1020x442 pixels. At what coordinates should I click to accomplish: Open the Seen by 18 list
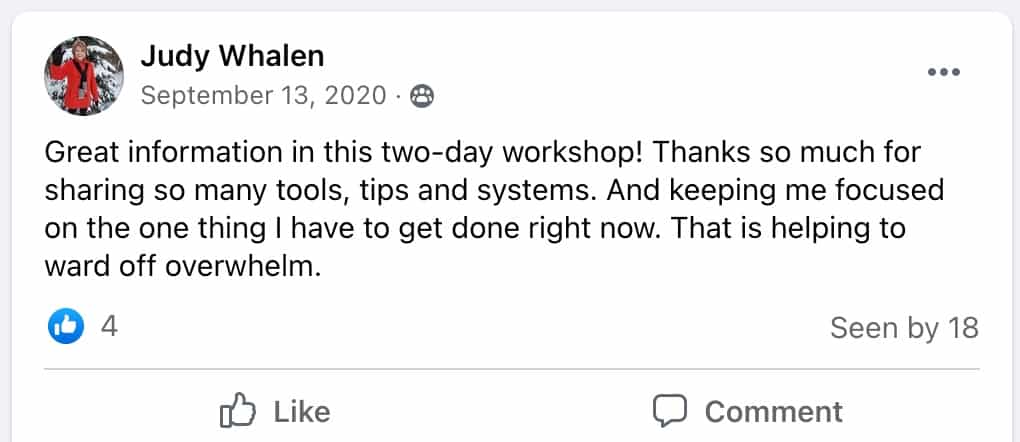click(904, 328)
